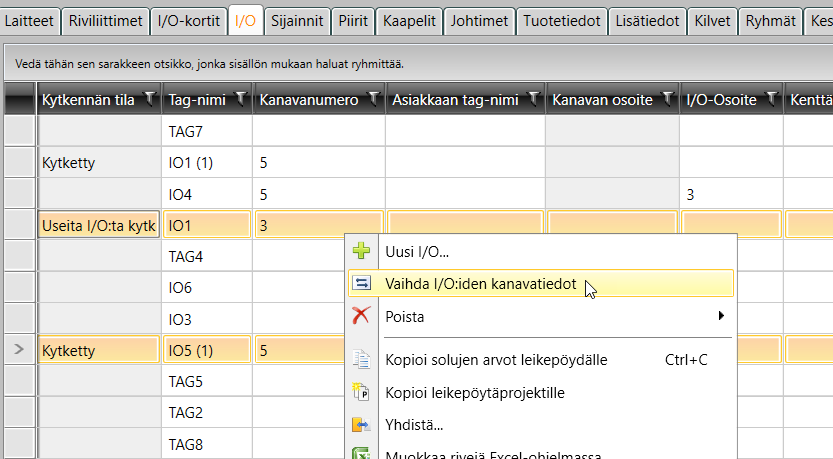833x459 pixels.
Task: Click the red X Poista icon
Action: (x=361, y=317)
